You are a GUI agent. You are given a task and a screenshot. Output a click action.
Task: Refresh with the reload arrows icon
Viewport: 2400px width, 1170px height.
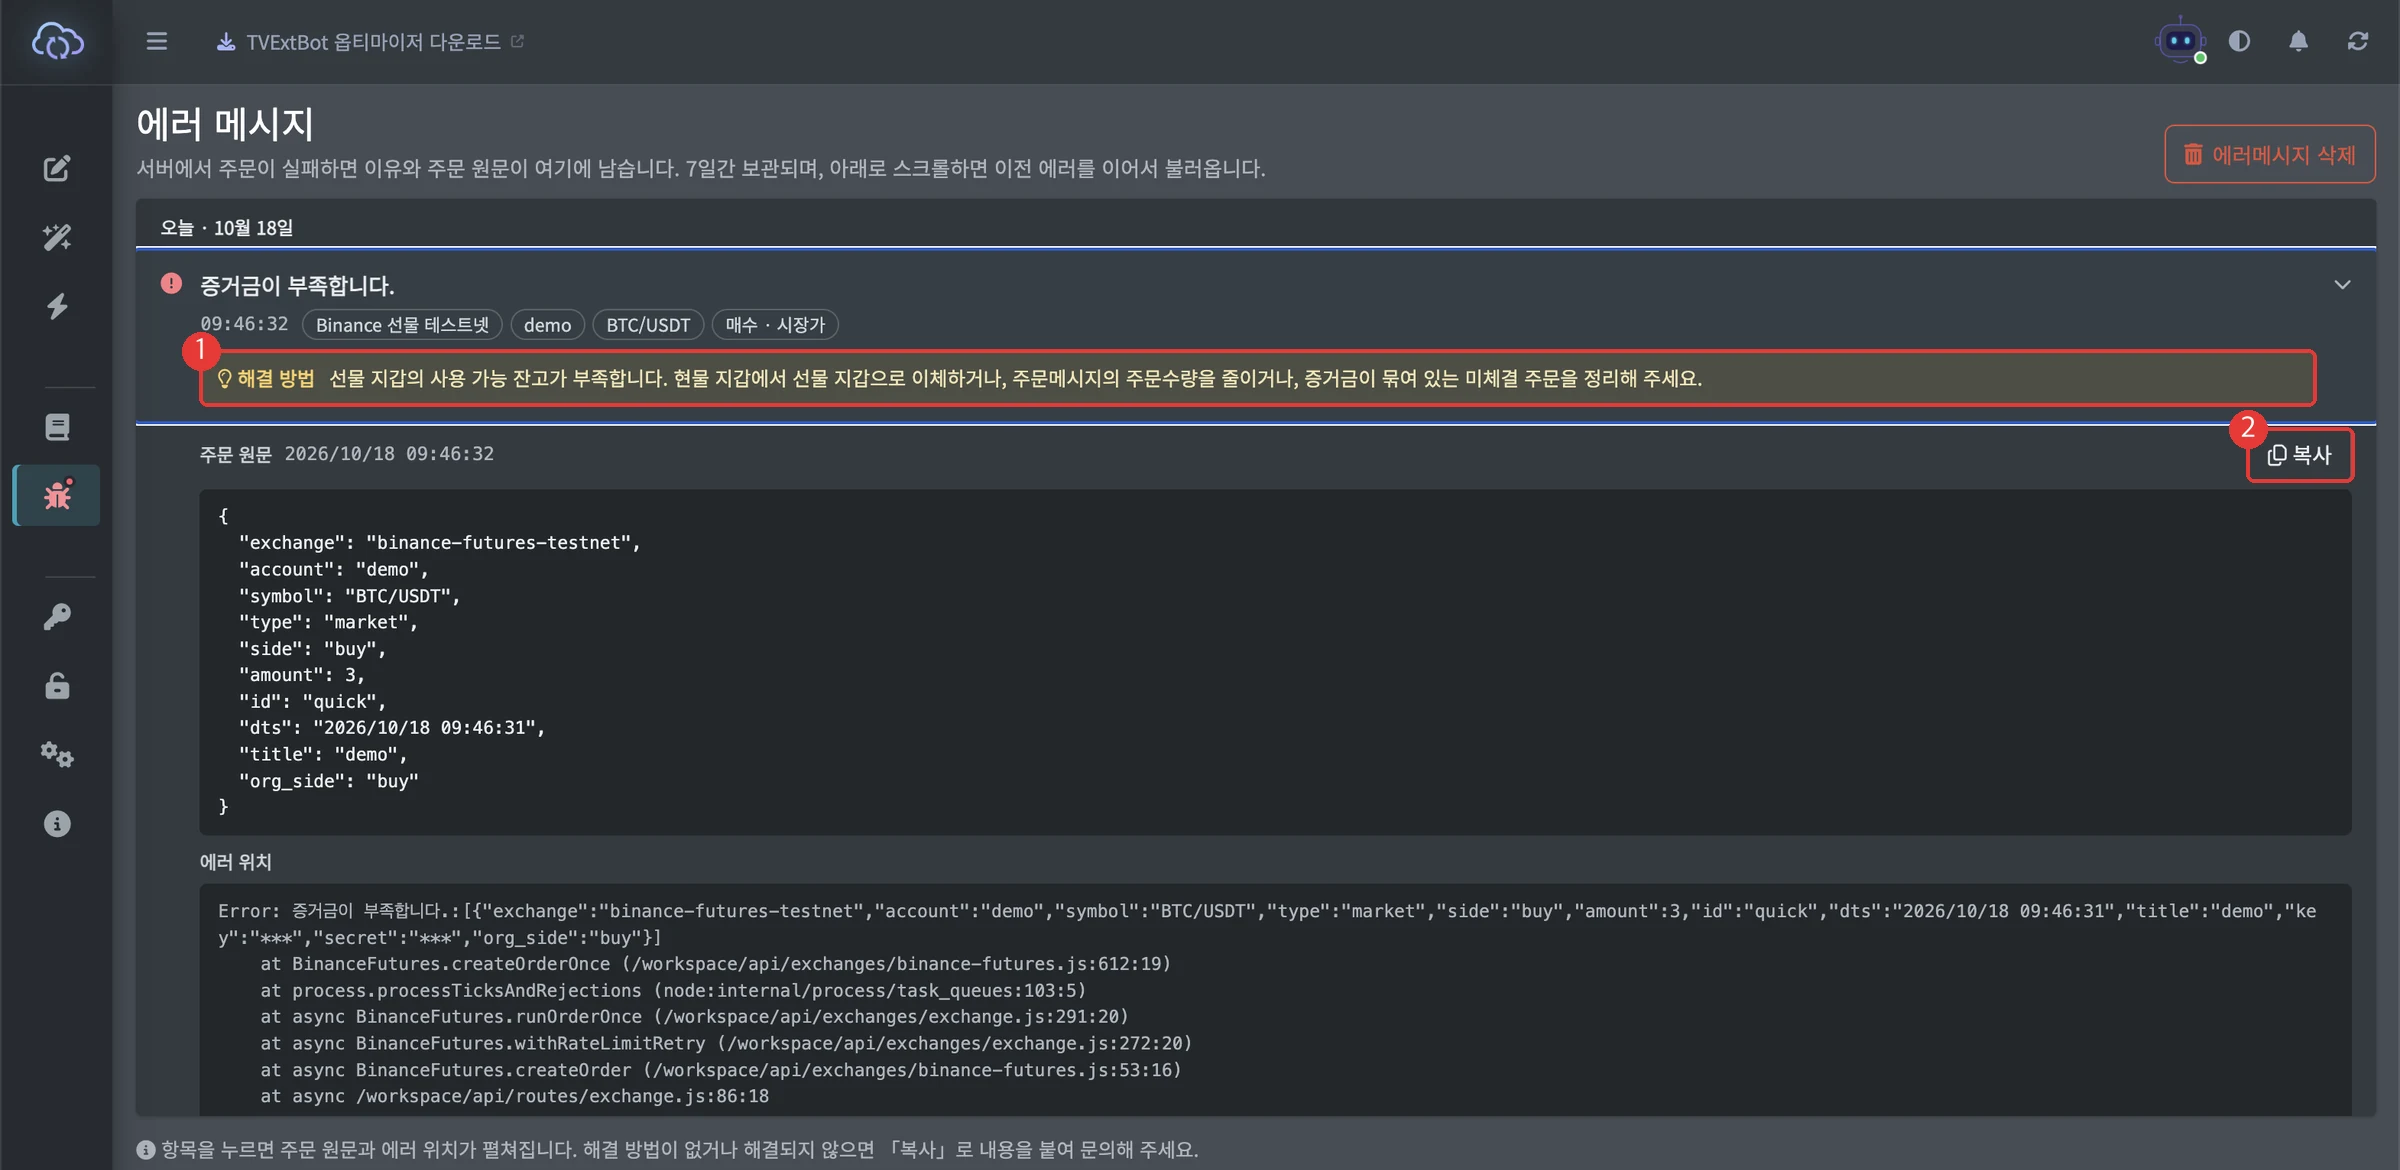[x=2358, y=41]
